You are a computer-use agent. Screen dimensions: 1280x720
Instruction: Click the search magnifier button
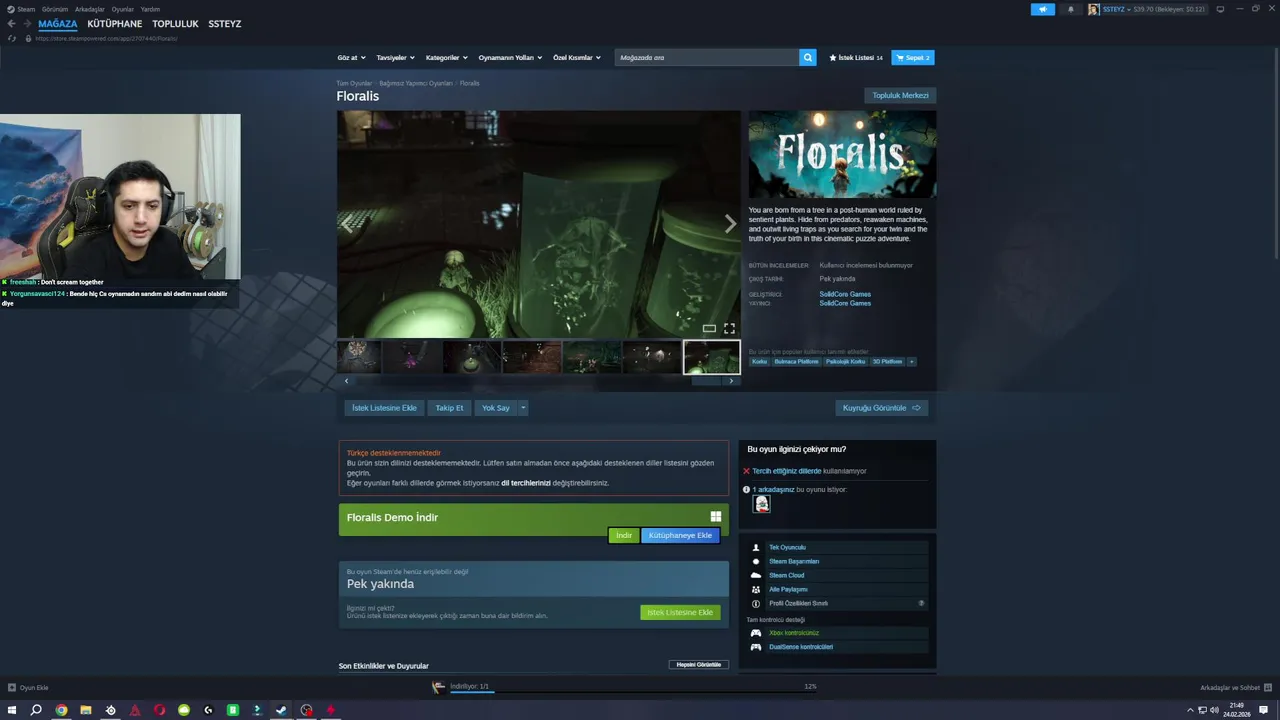click(x=807, y=58)
